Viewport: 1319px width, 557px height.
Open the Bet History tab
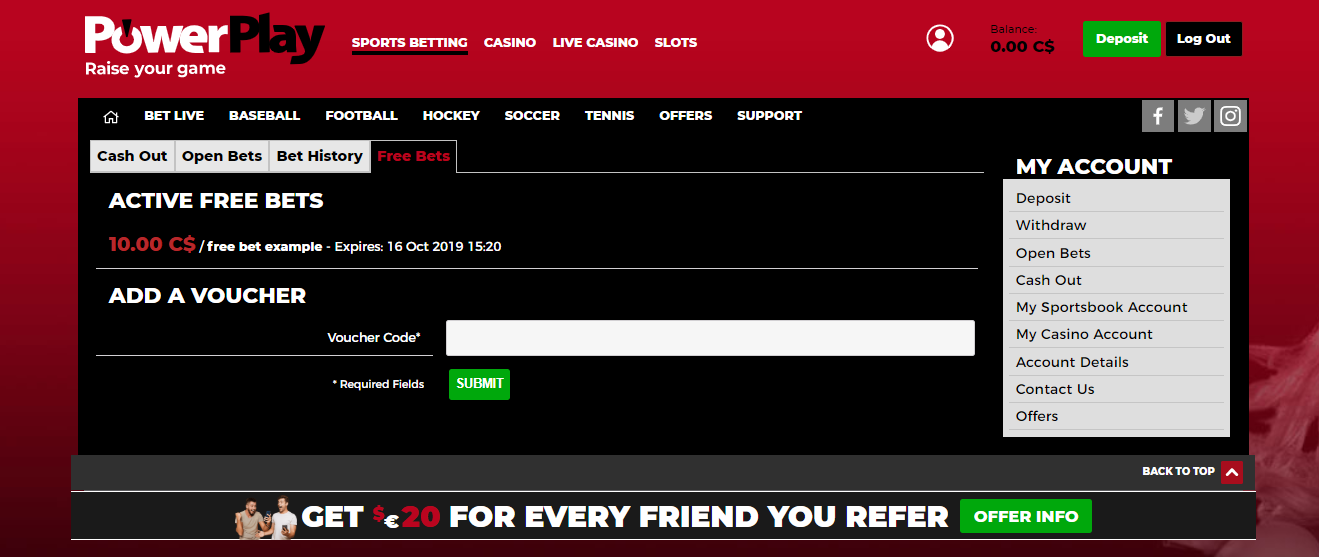(319, 156)
